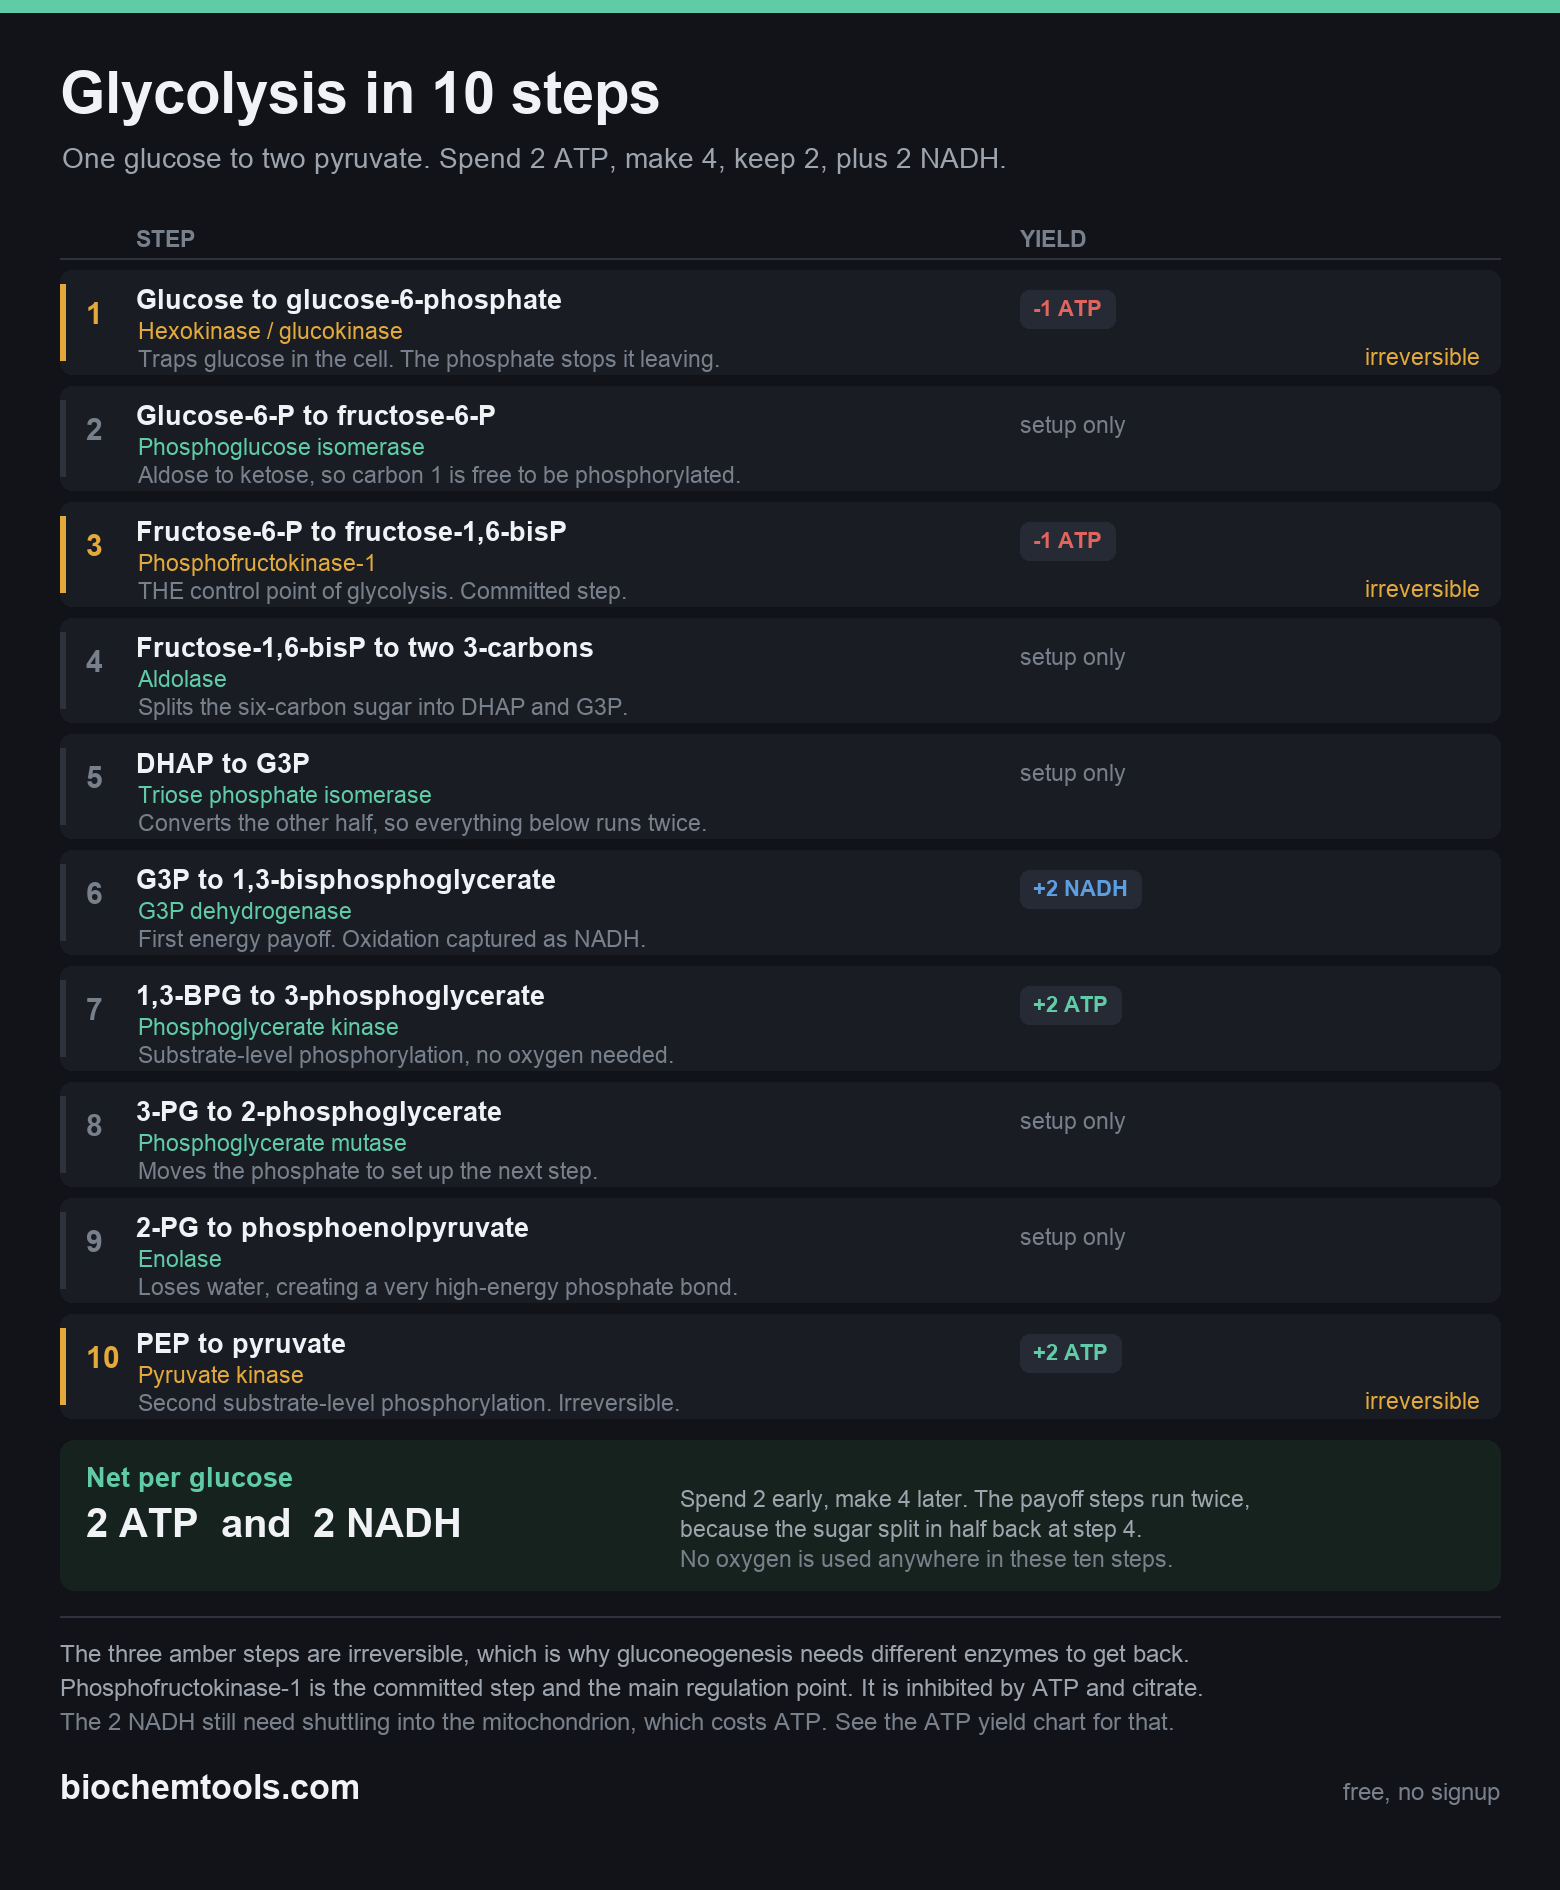This screenshot has height=1890, width=1560.
Task: Click the irreversible tag on step 3
Action: [x=1422, y=589]
